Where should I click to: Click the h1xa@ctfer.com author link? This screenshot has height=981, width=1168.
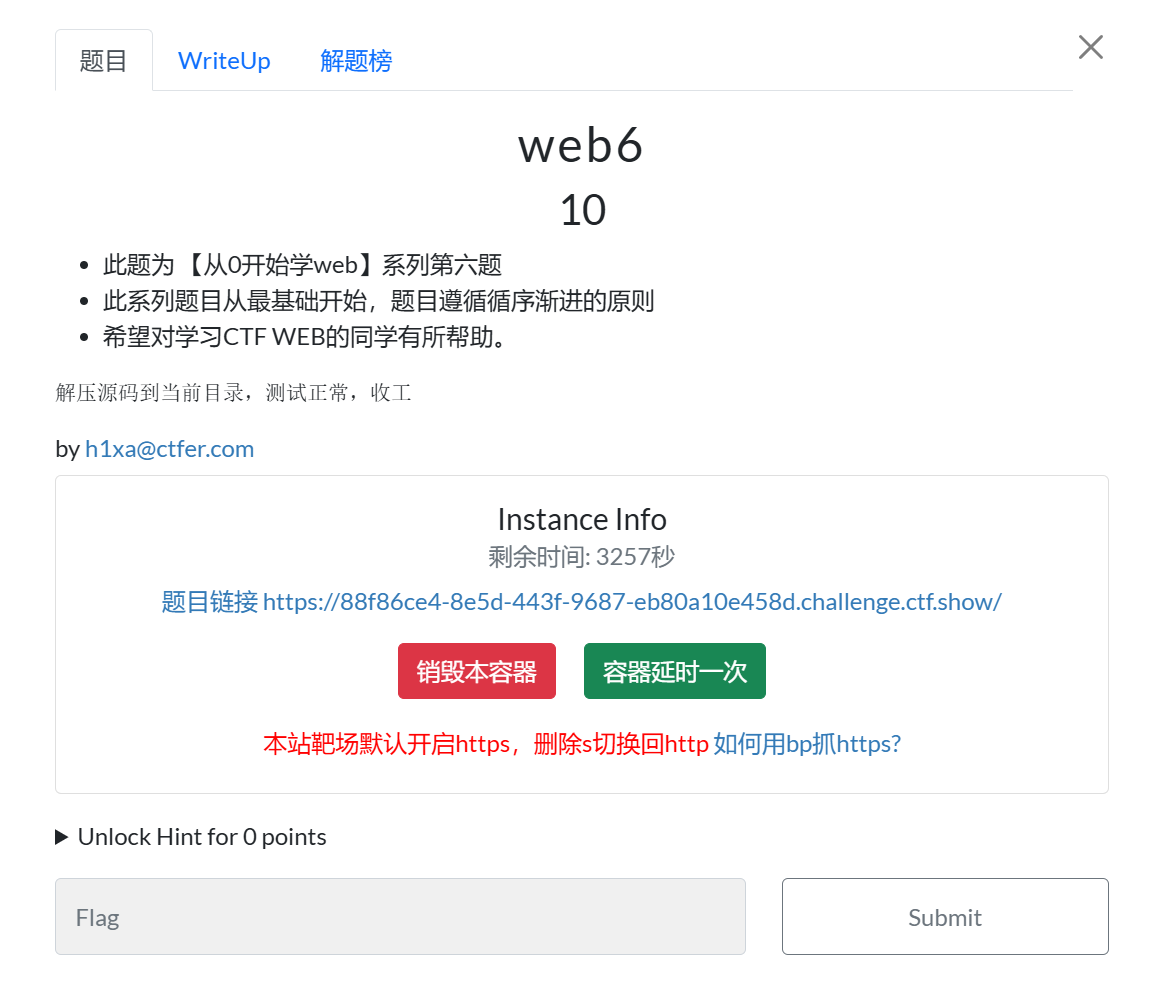(x=169, y=449)
